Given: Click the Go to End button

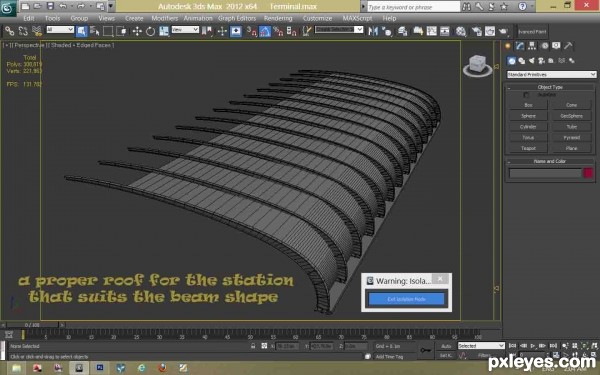Looking at the screenshot, I should (553, 346).
